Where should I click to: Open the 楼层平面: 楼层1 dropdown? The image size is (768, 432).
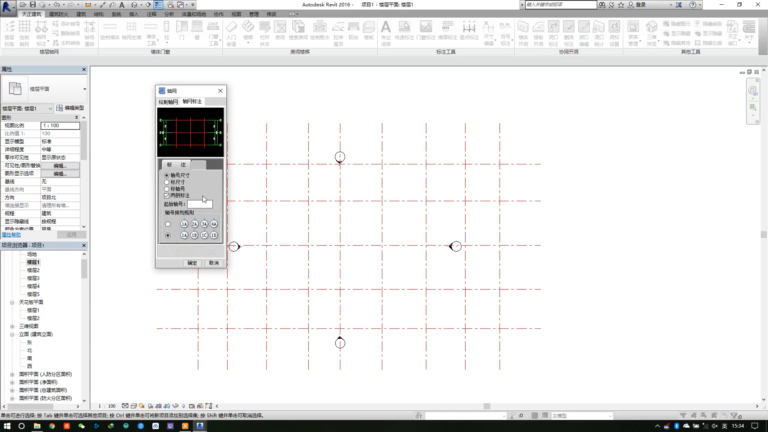tap(27, 108)
